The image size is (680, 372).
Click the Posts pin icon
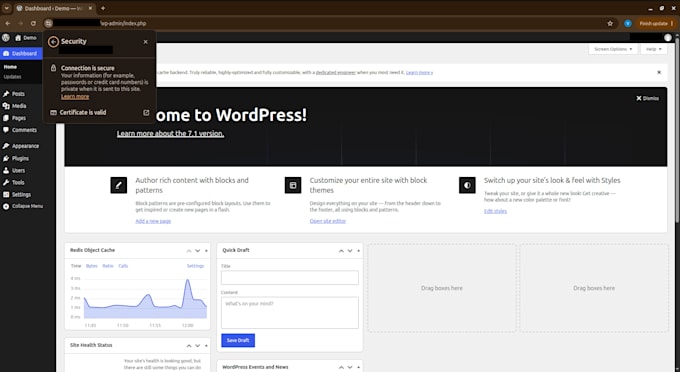pyautogui.click(x=6, y=94)
